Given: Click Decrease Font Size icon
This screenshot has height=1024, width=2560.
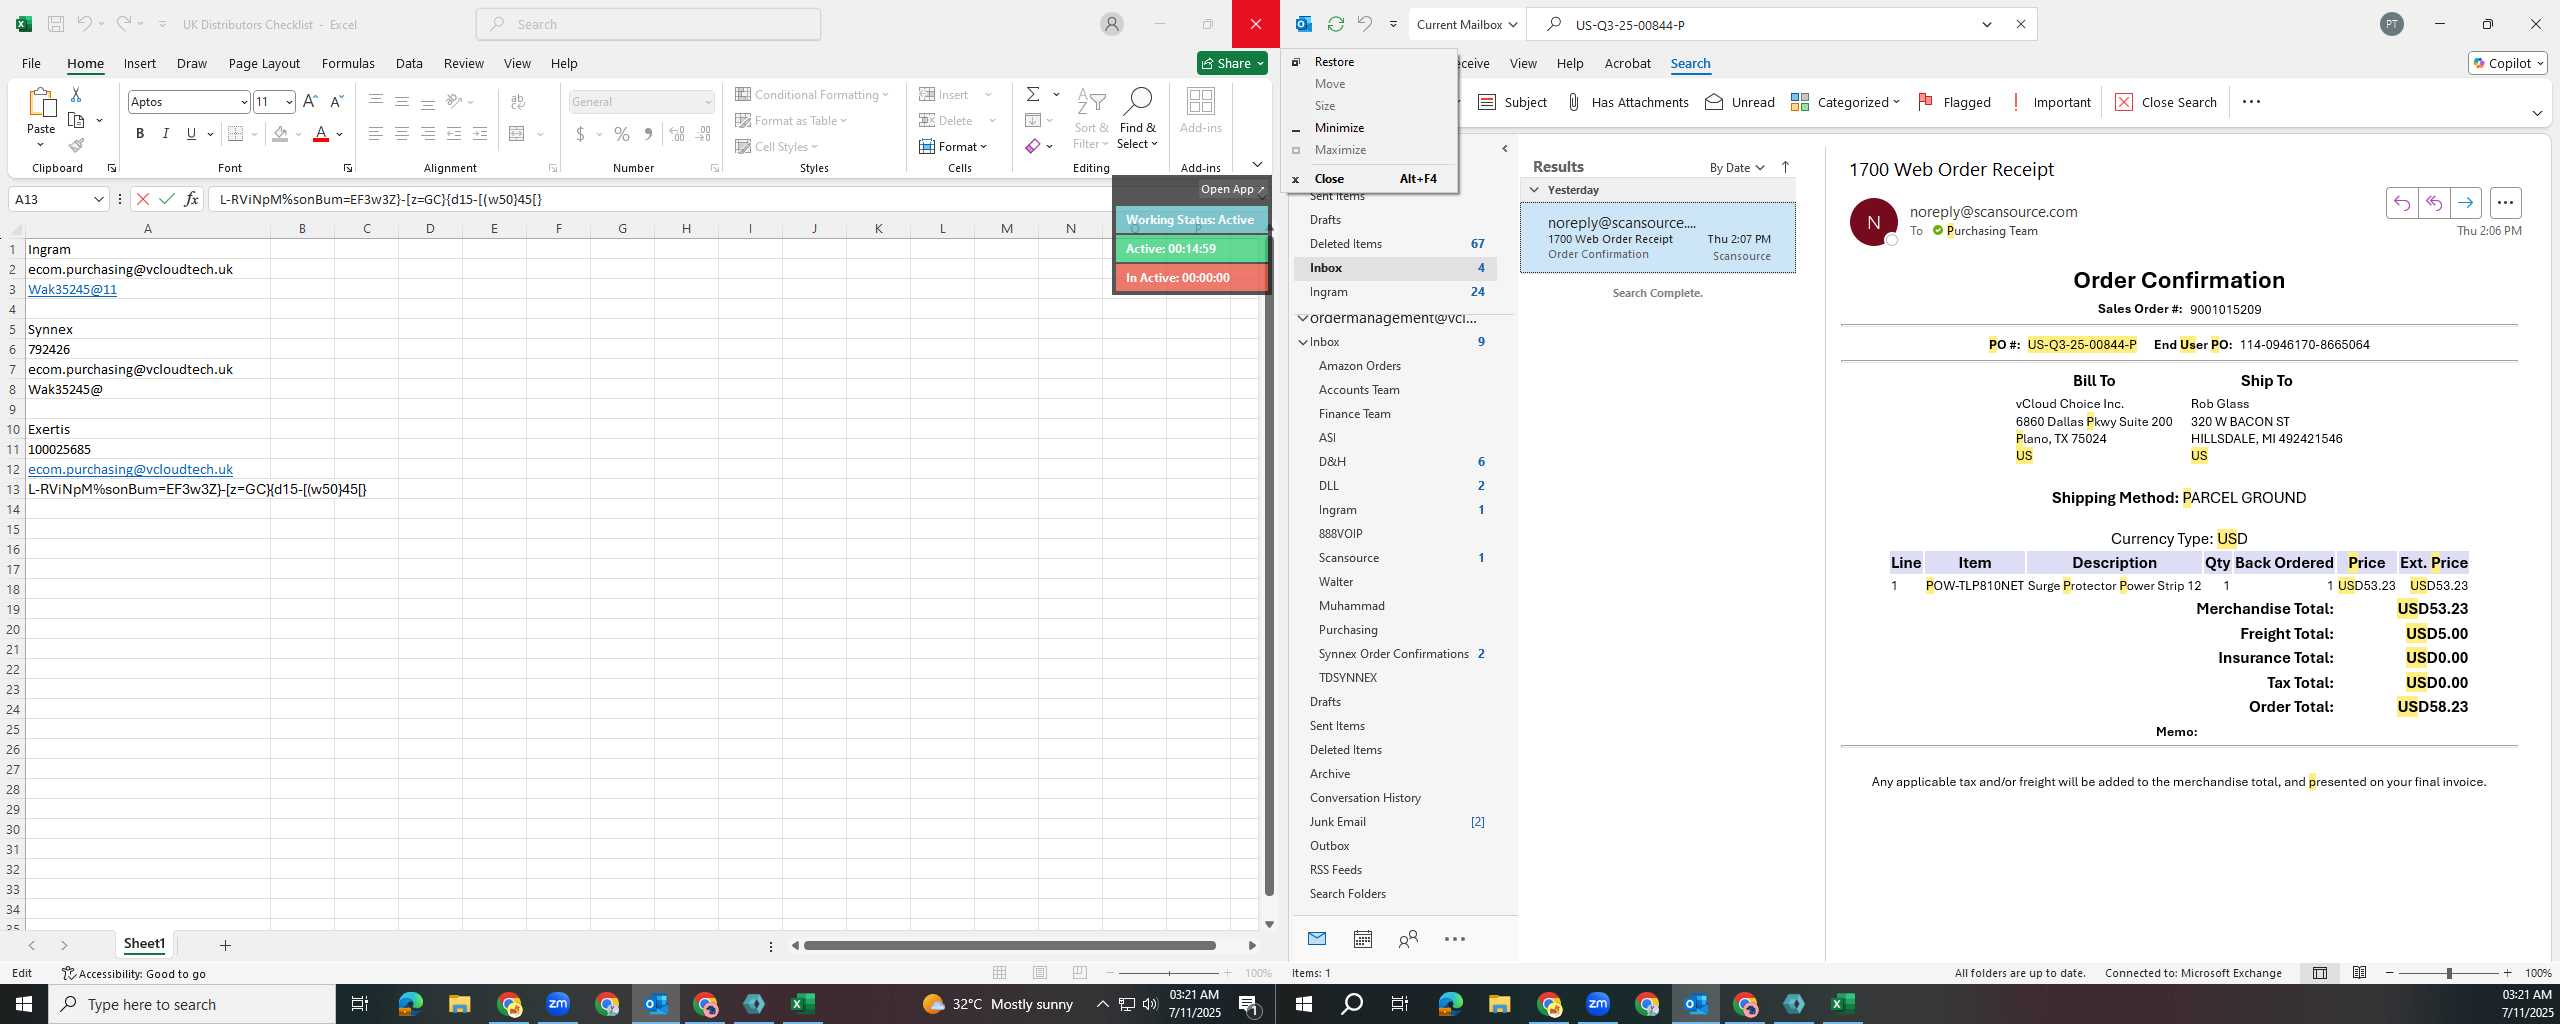Looking at the screenshot, I should coord(337,101).
